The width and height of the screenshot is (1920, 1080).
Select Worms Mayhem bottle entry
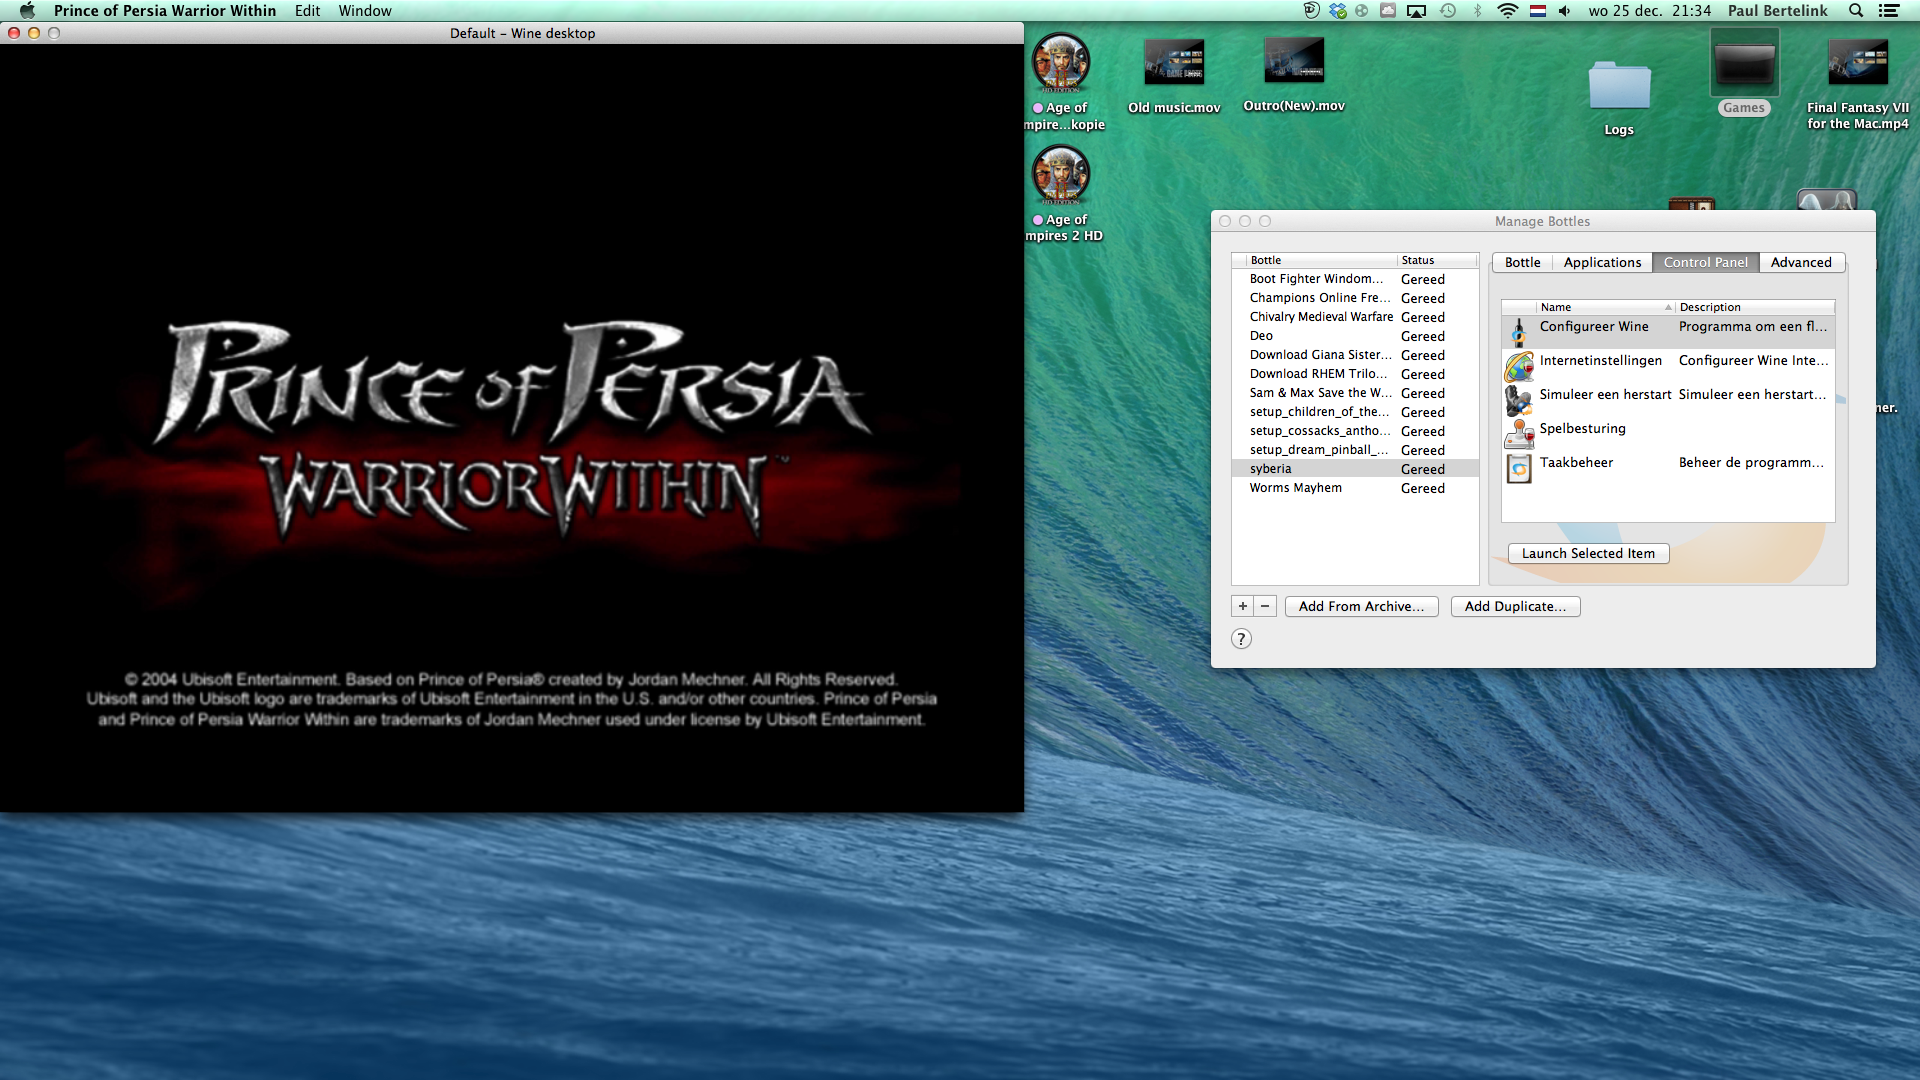(1296, 488)
